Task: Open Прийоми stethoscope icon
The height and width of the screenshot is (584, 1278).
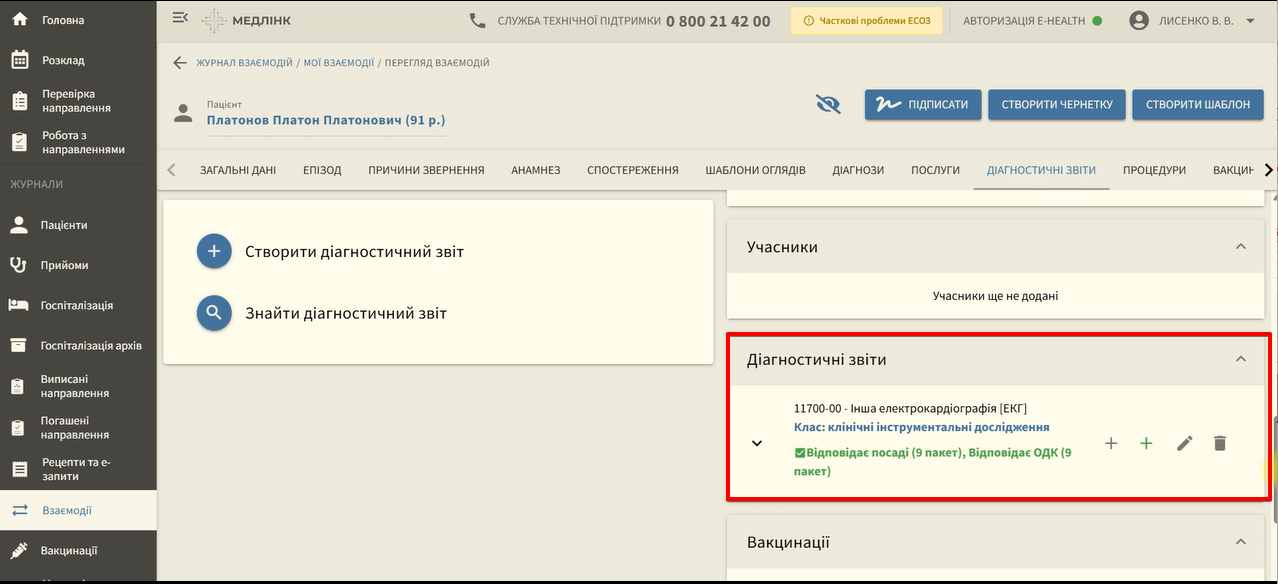Action: [19, 265]
